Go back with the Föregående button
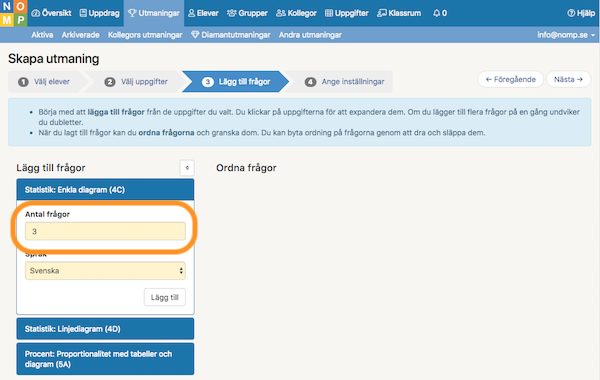 click(510, 79)
